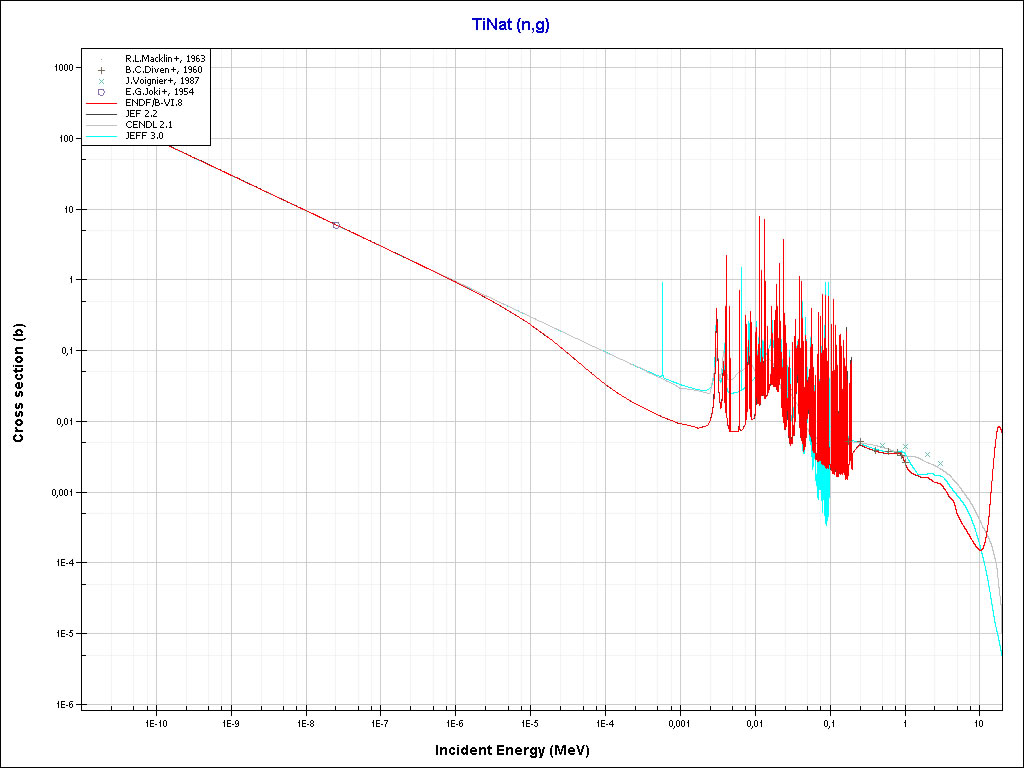Select the JEFF 3.0 legend label

click(144, 135)
